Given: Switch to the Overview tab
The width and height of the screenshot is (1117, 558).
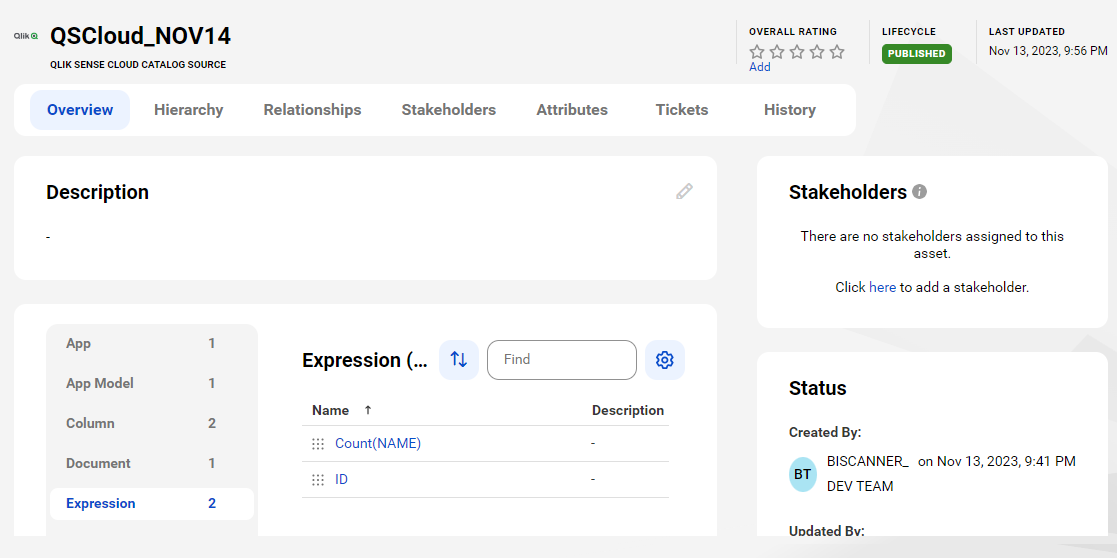Looking at the screenshot, I should coord(80,110).
